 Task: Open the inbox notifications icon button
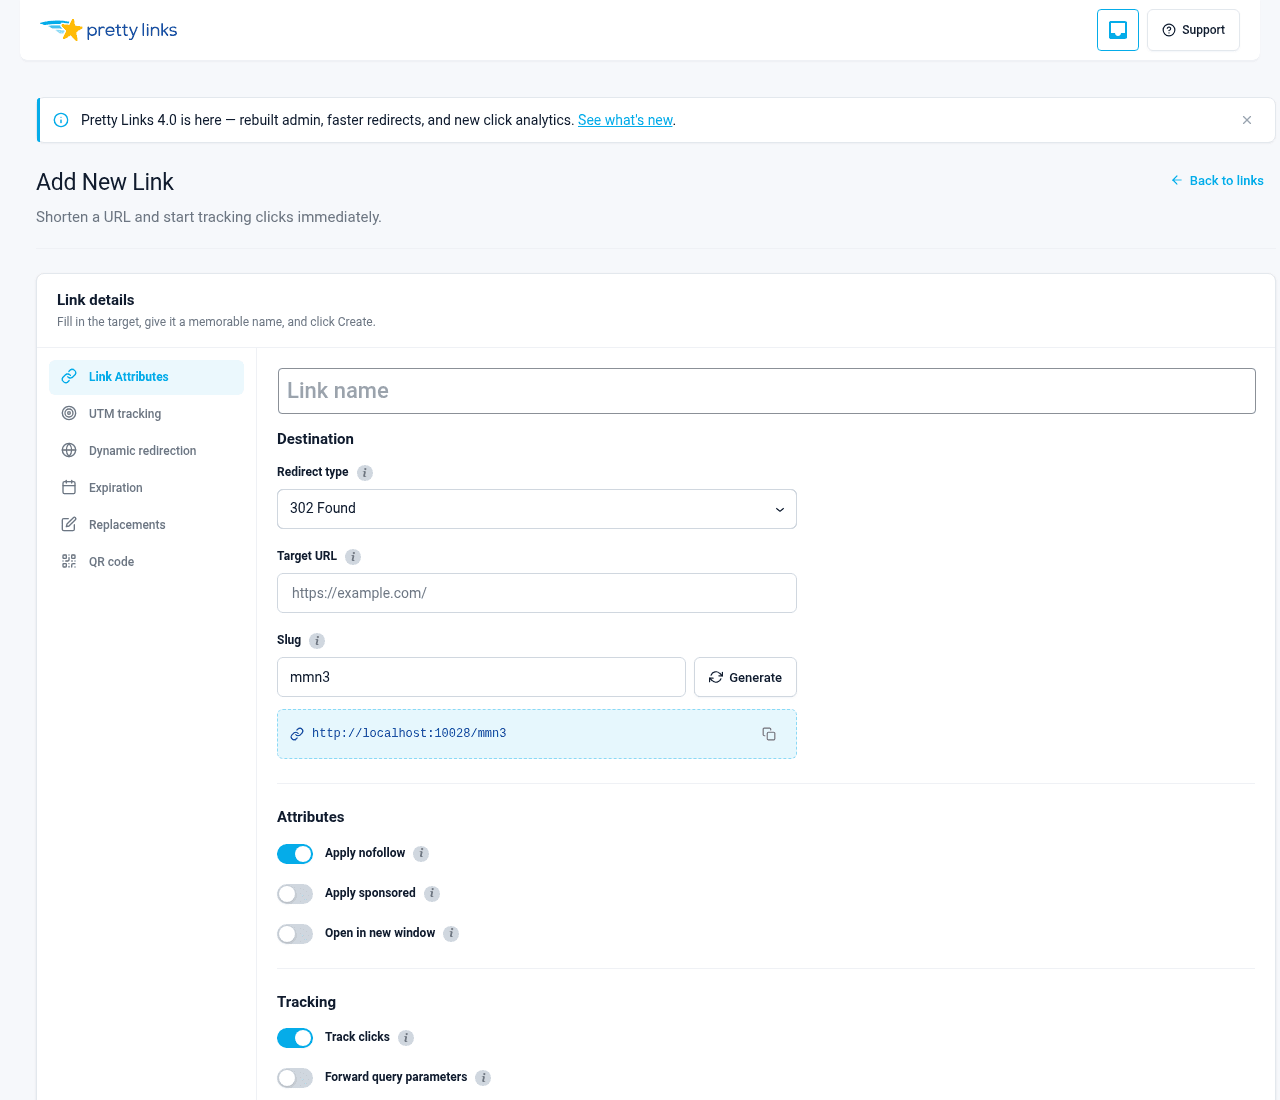tap(1118, 30)
